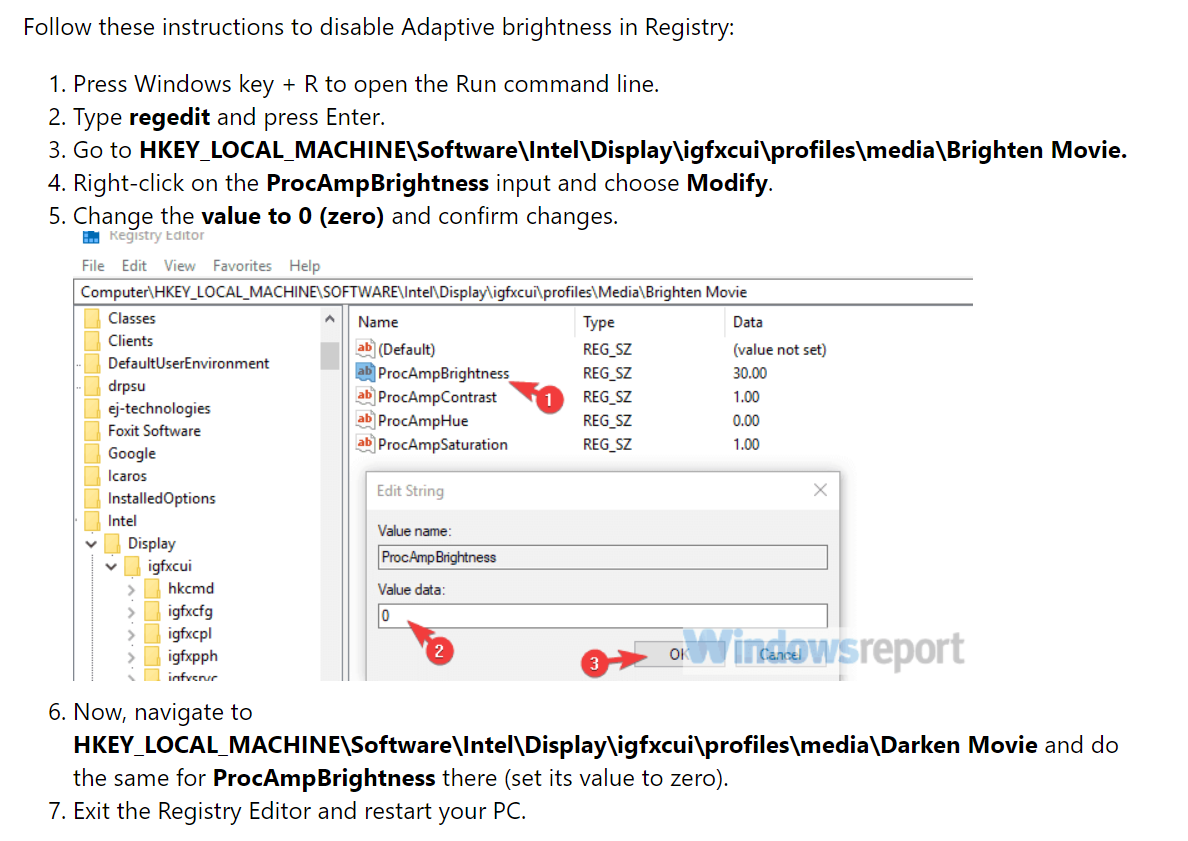Click the registry address path bar
1188x841 pixels.
coord(523,292)
